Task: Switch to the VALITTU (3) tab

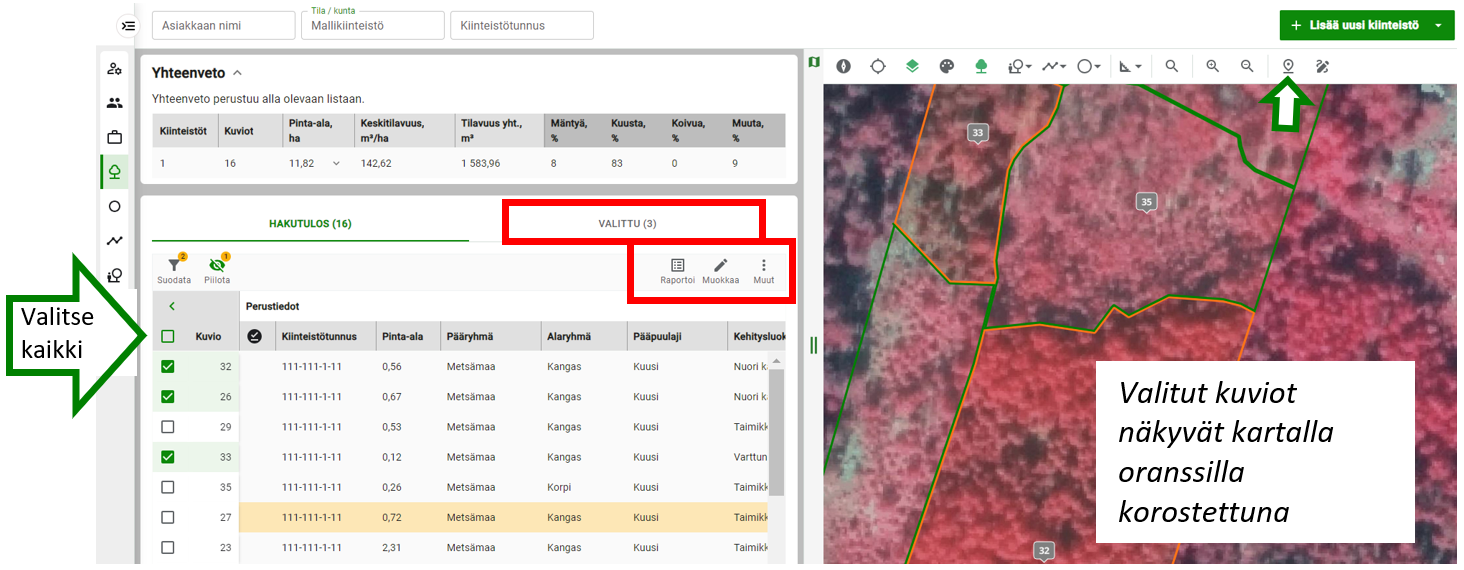Action: pos(634,223)
